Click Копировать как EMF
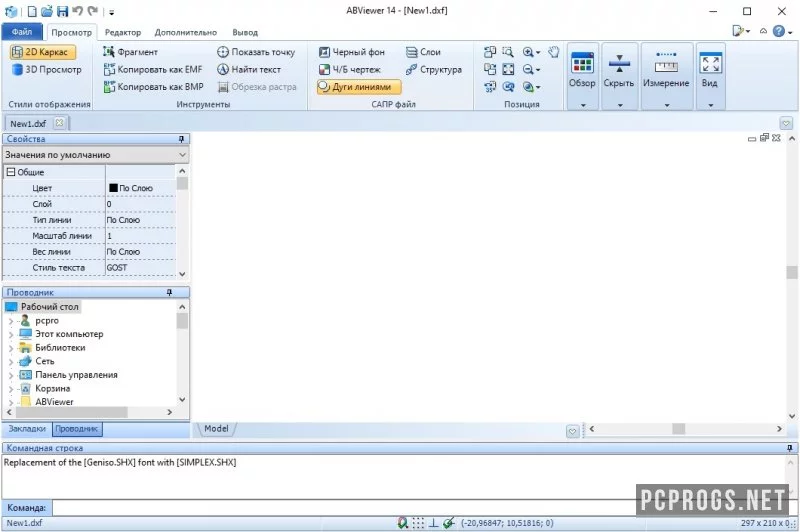The height and width of the screenshot is (532, 800). pyautogui.click(x=153, y=69)
